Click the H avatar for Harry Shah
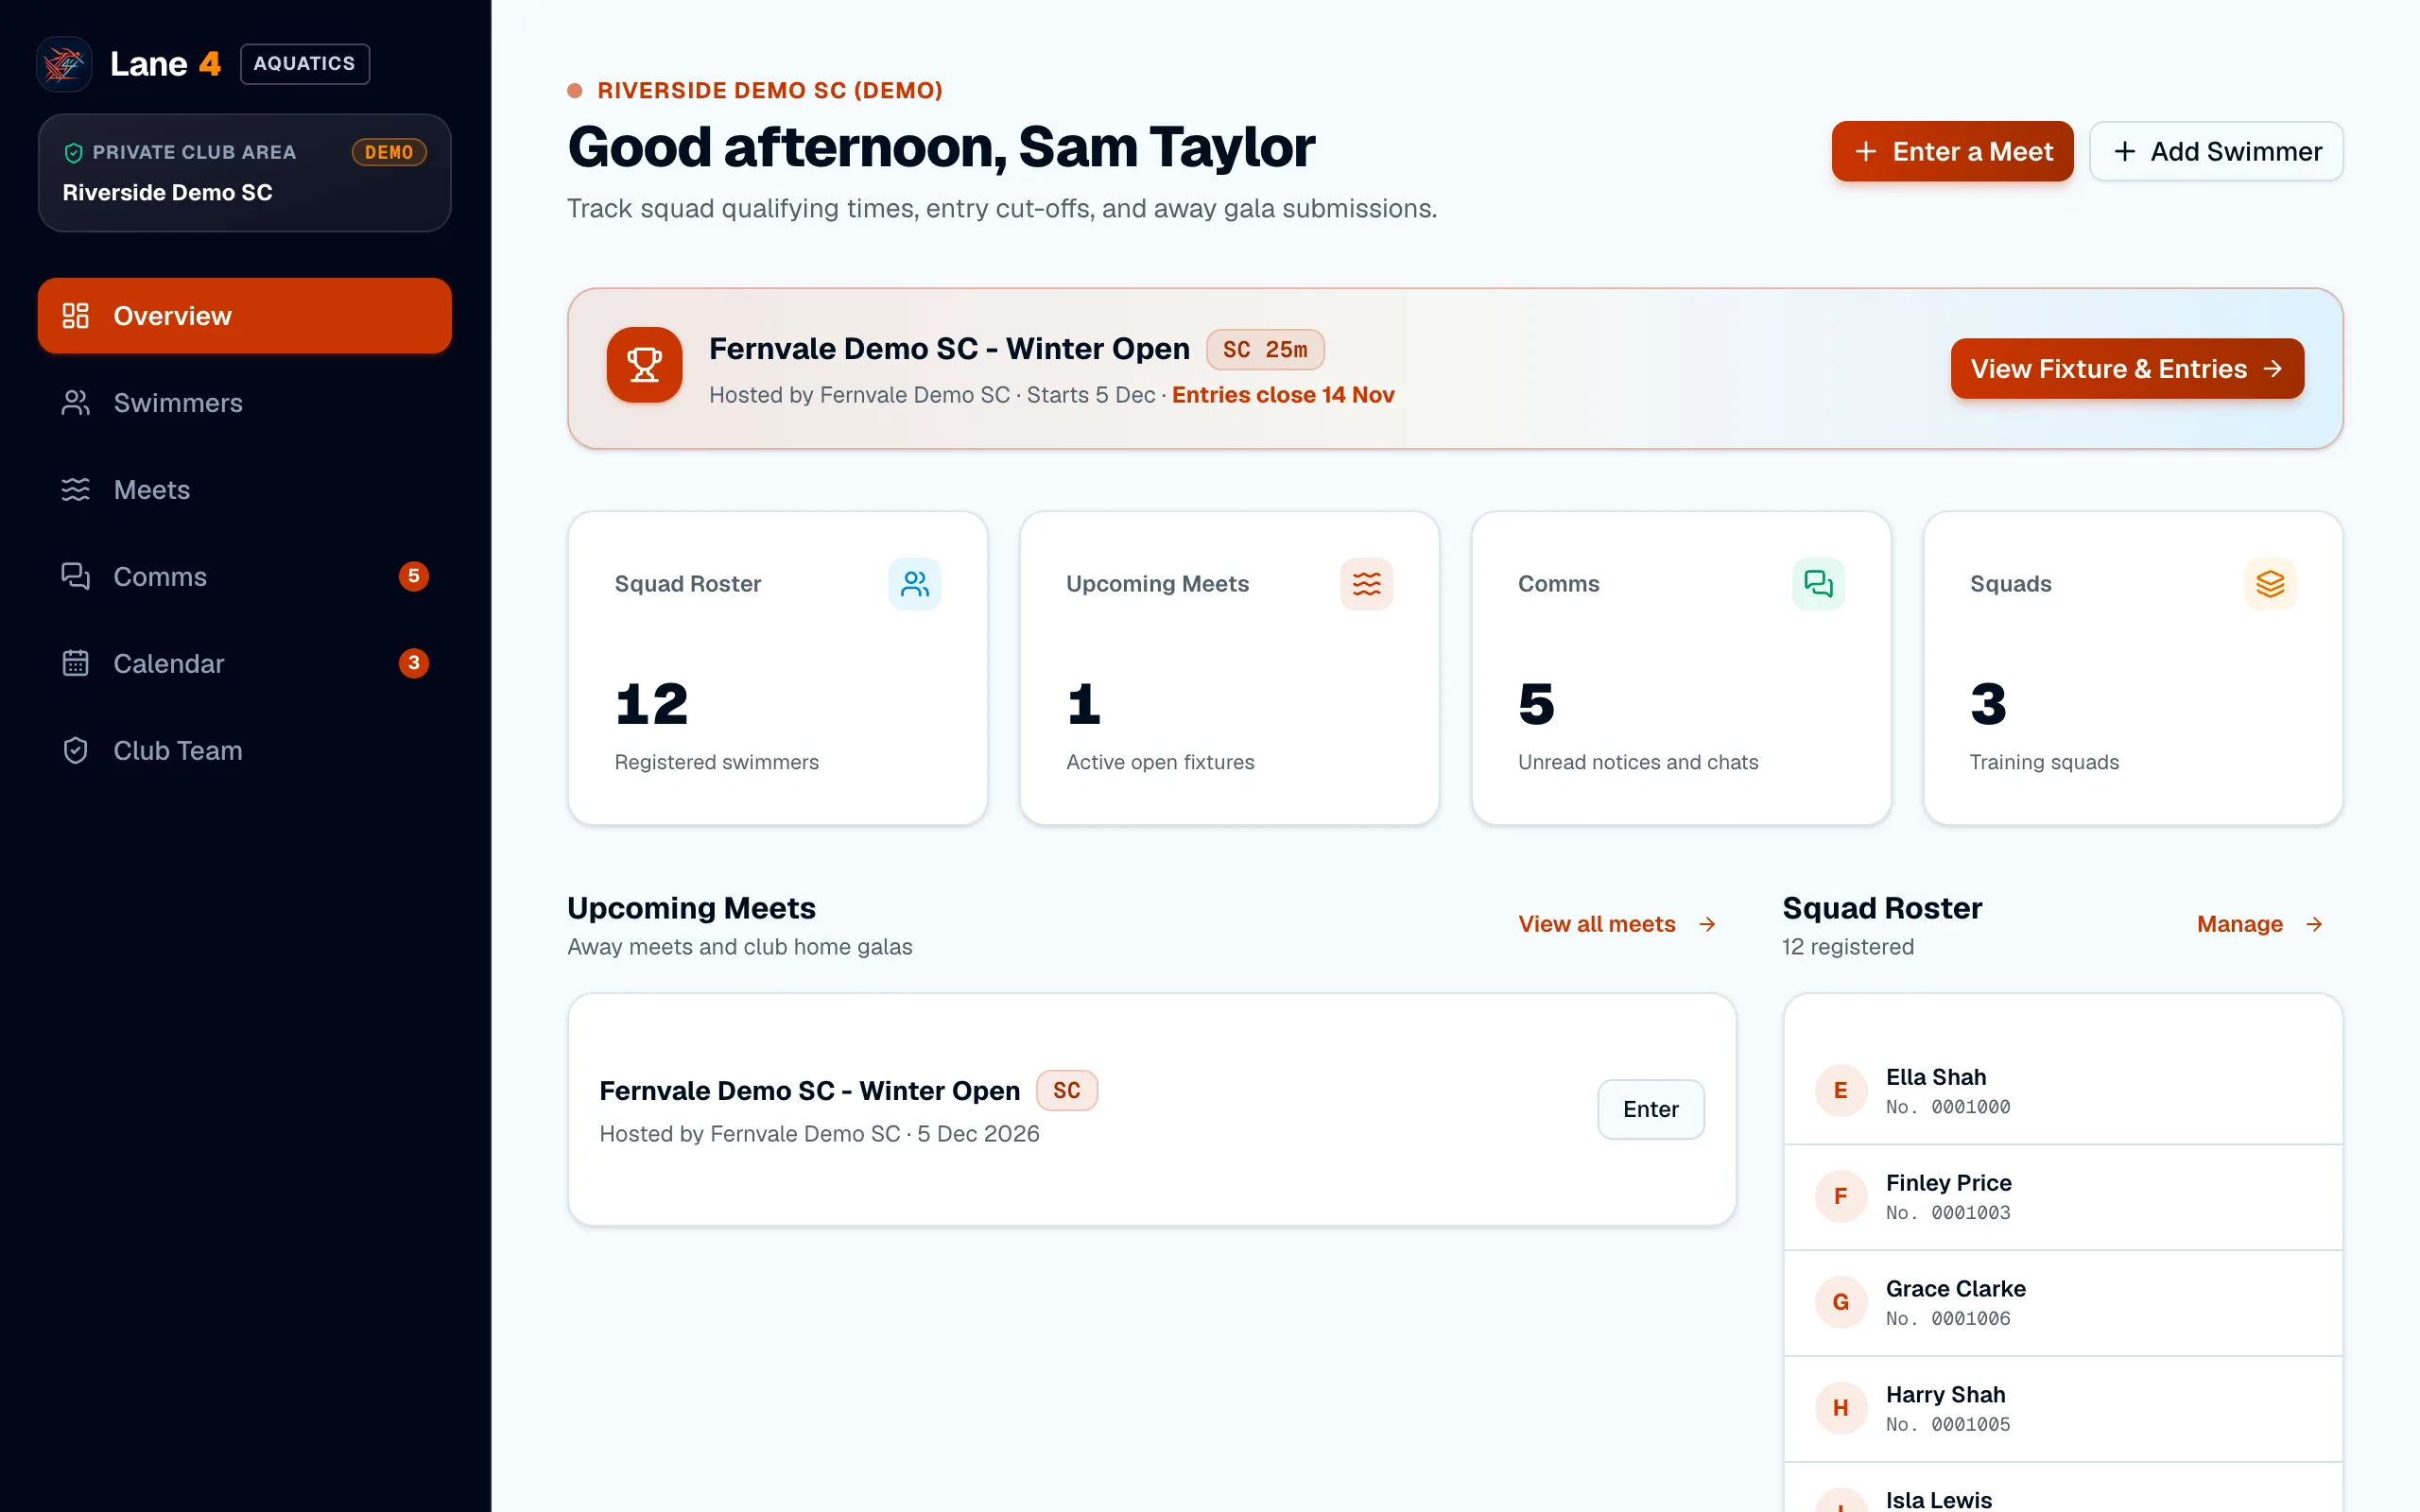Screen dimensions: 2420x1512 1841,1408
